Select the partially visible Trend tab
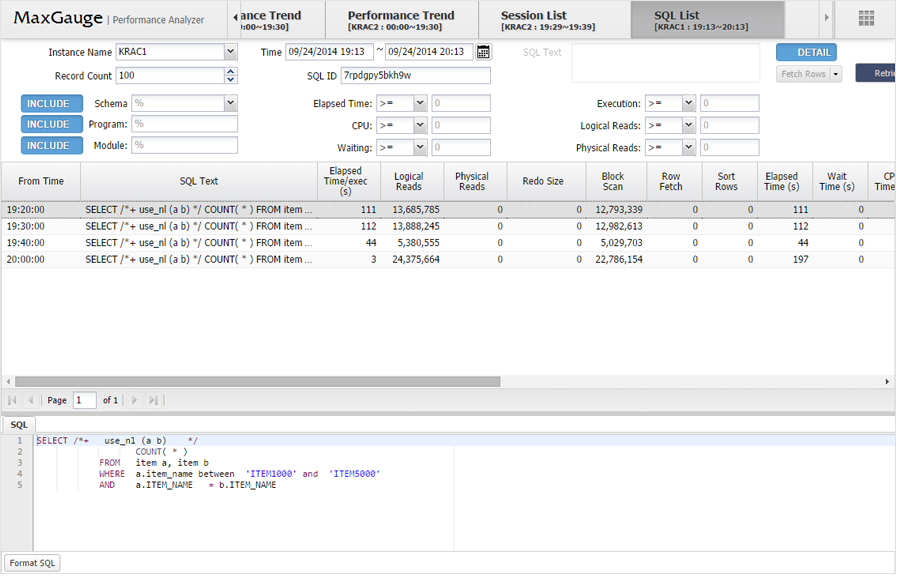898x577 pixels. pos(282,20)
